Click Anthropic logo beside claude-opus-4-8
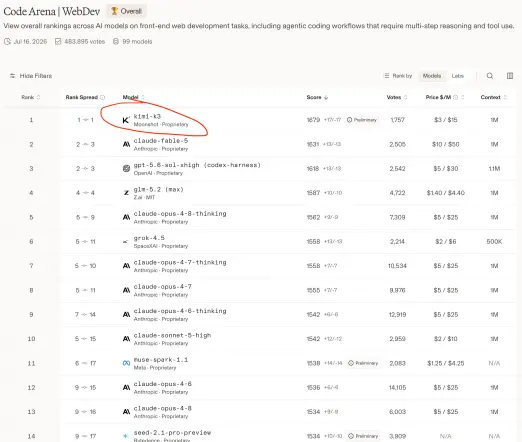This screenshot has height=442, width=522. coord(126,412)
